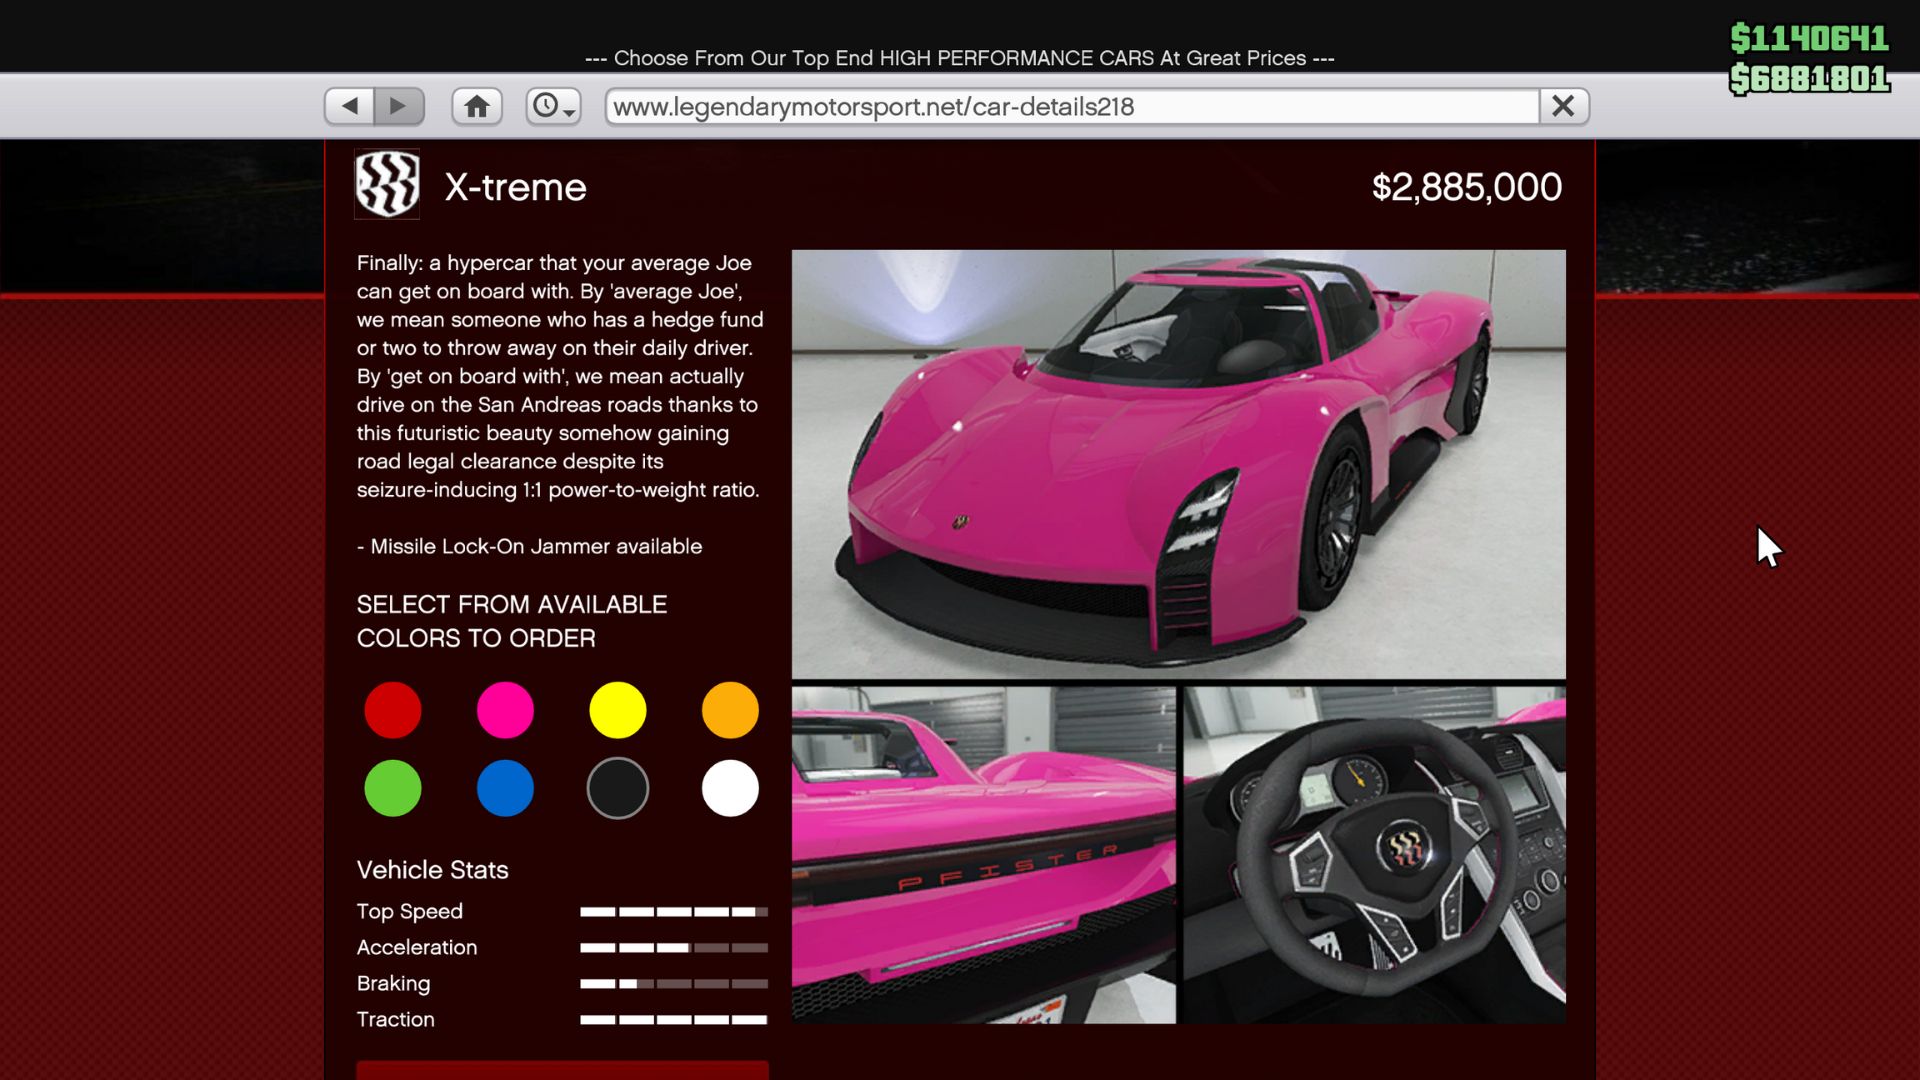Pick the orange color swatch
1920x1080 pixels.
(730, 710)
